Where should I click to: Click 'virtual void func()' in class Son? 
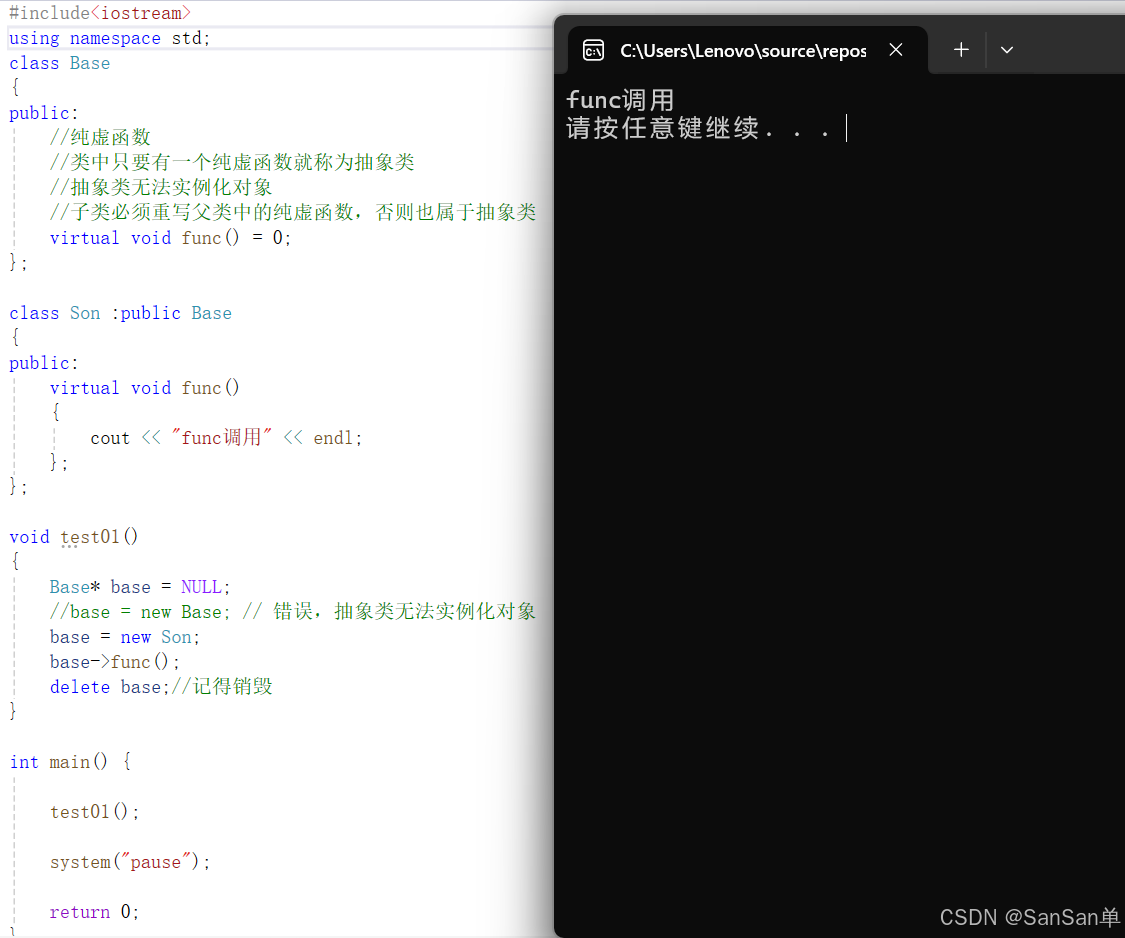coord(144,388)
